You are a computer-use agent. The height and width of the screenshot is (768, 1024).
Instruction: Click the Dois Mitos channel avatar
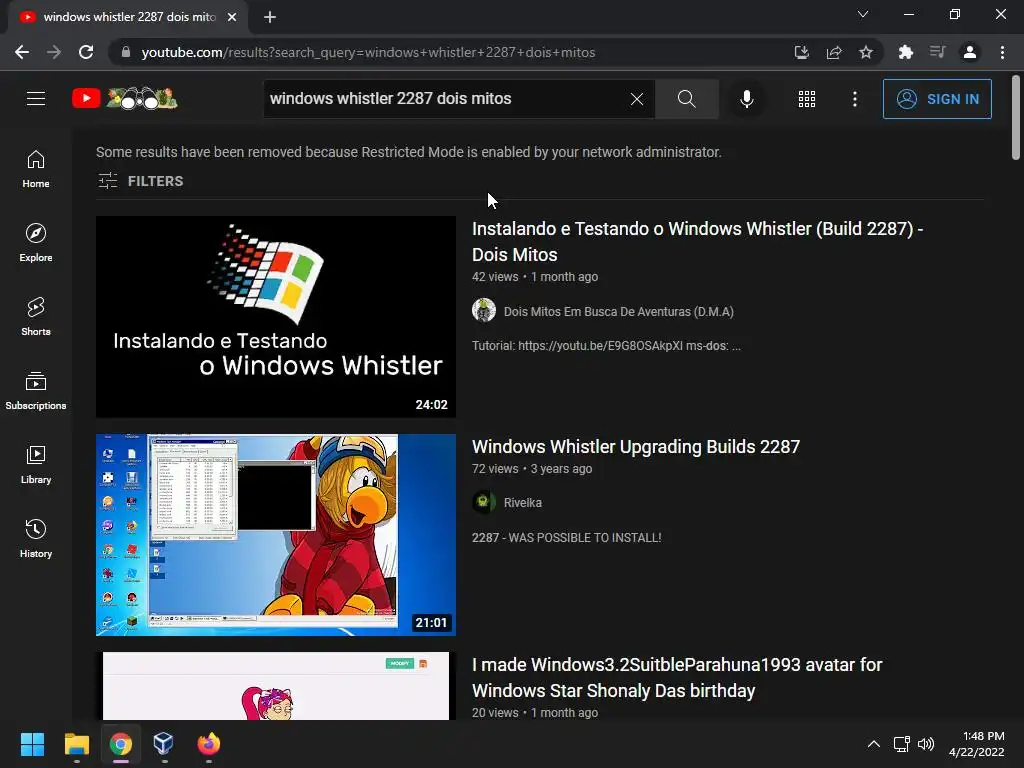484,310
